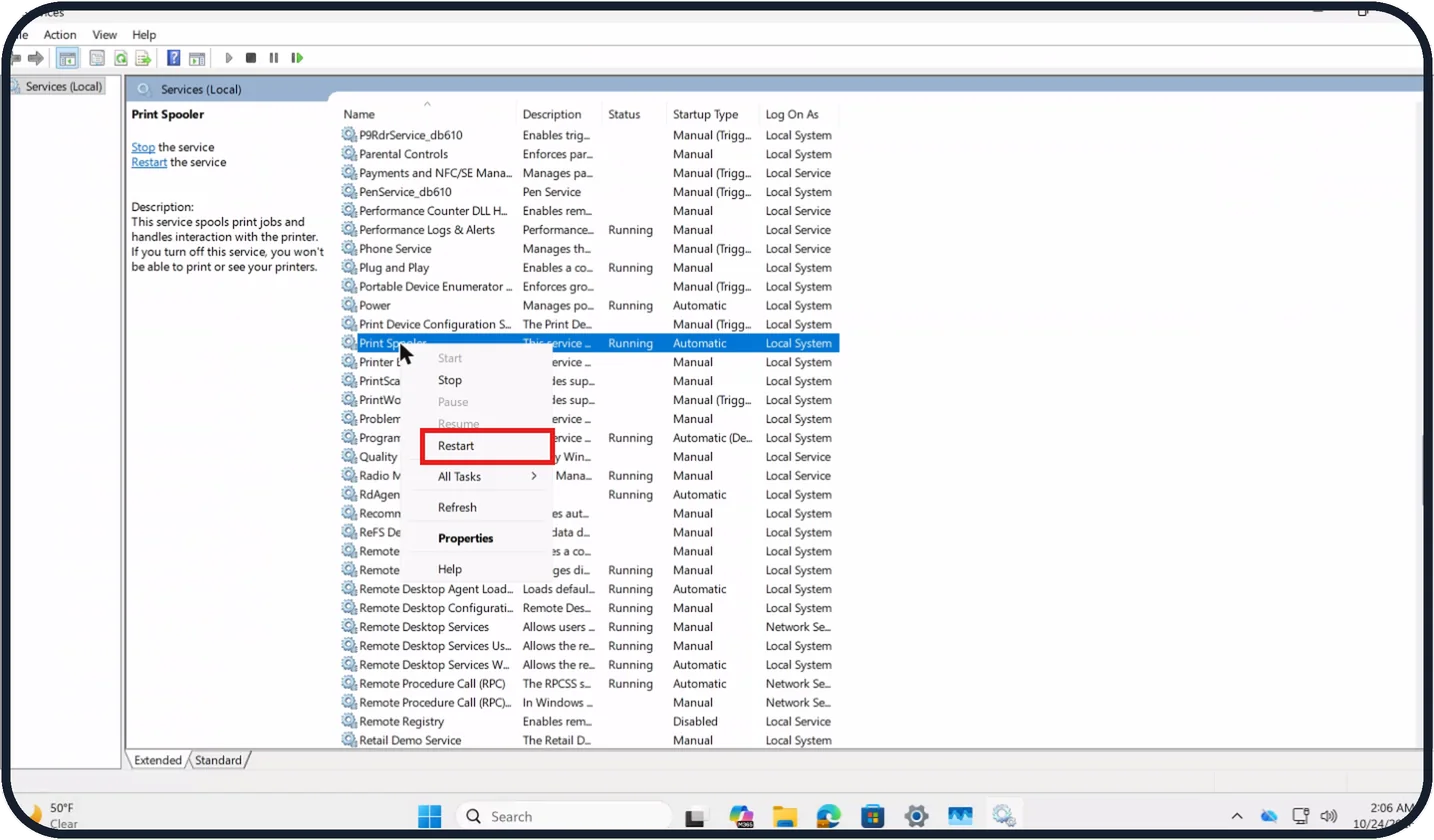Open the View menu

click(105, 35)
